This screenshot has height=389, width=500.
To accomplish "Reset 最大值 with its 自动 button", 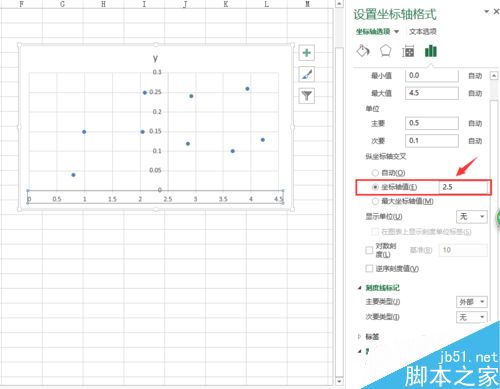I will click(x=475, y=93).
